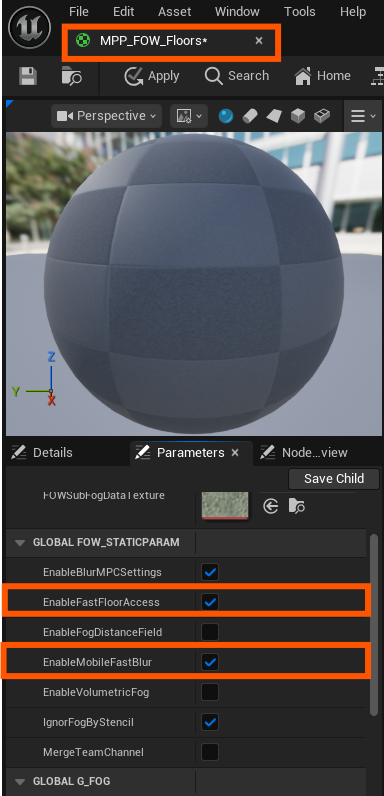Enable the EnableFogDistanceField checkbox
The width and height of the screenshot is (384, 796).
click(x=210, y=632)
